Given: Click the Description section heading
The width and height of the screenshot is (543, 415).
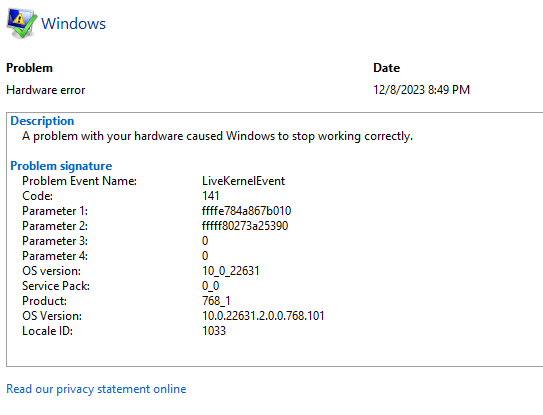Looking at the screenshot, I should tap(42, 121).
